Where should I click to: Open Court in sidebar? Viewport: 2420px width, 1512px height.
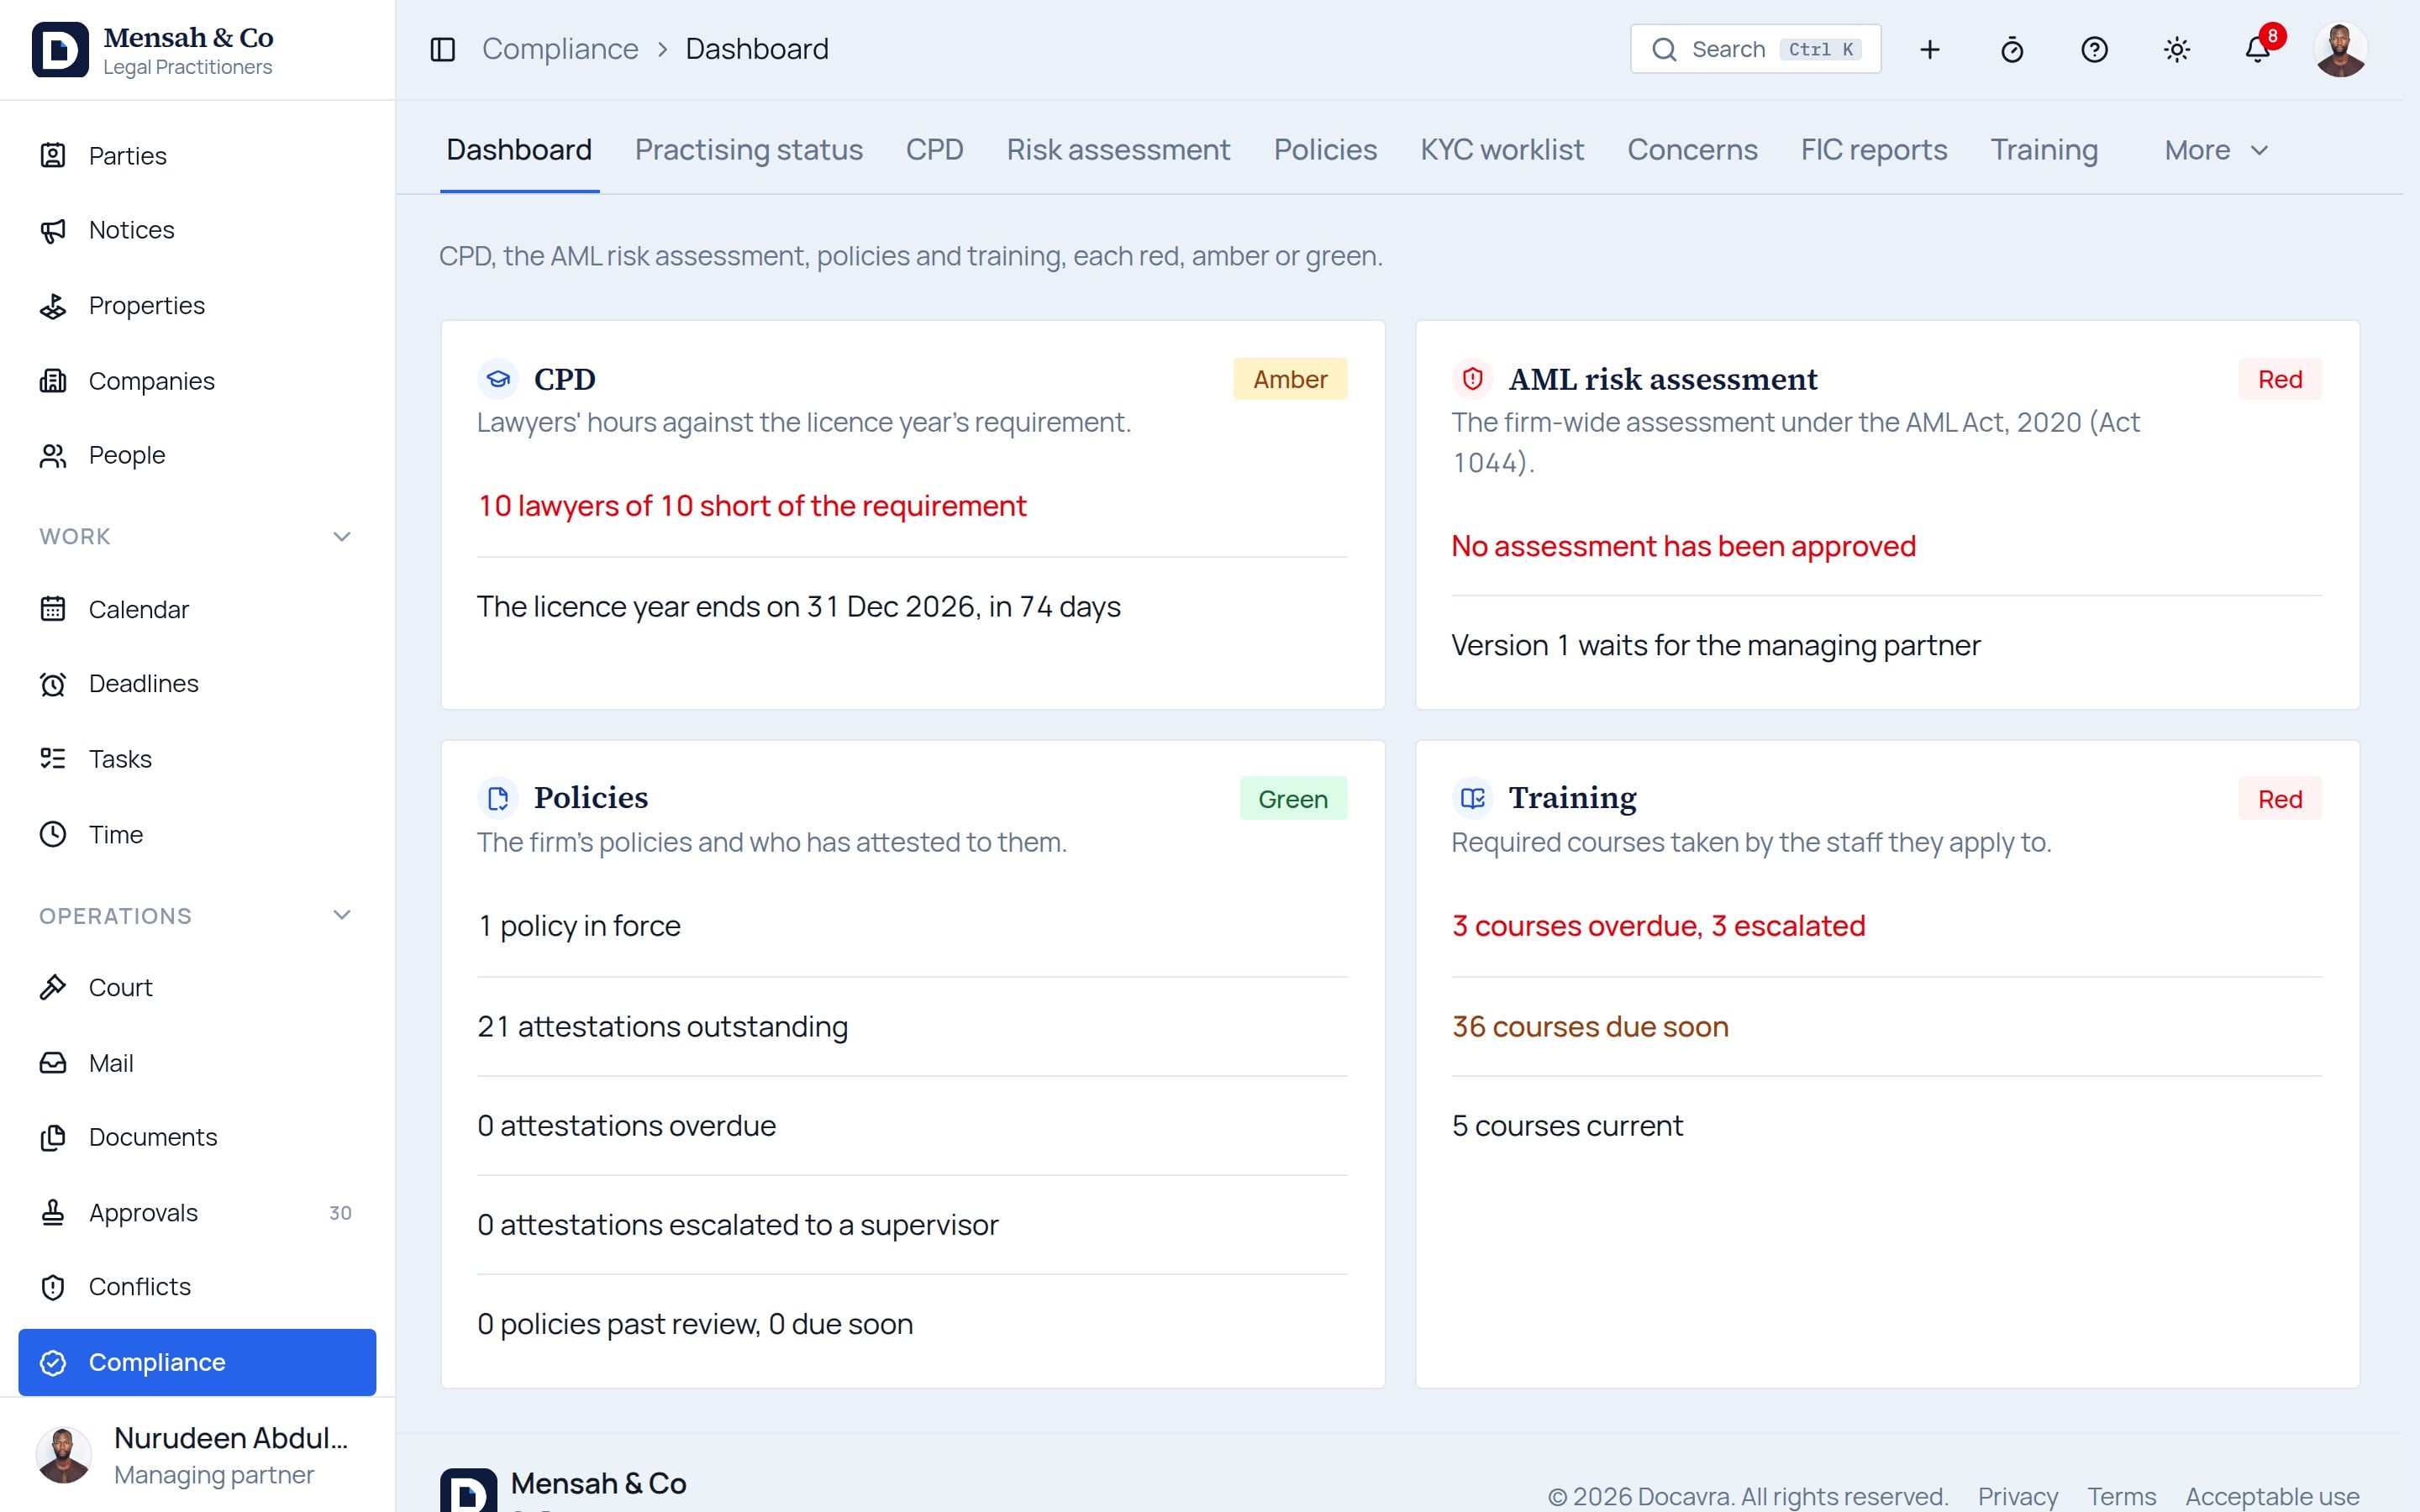(x=197, y=987)
